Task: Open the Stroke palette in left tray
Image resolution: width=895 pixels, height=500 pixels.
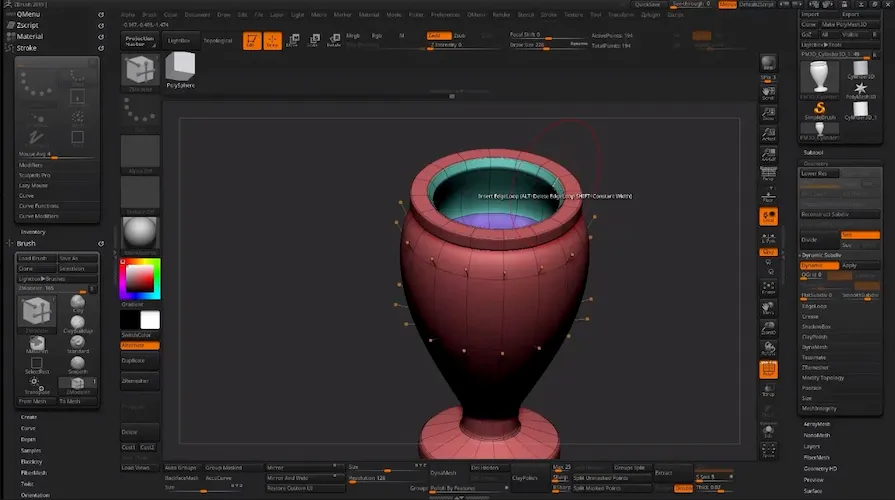Action: pyautogui.click(x=28, y=47)
